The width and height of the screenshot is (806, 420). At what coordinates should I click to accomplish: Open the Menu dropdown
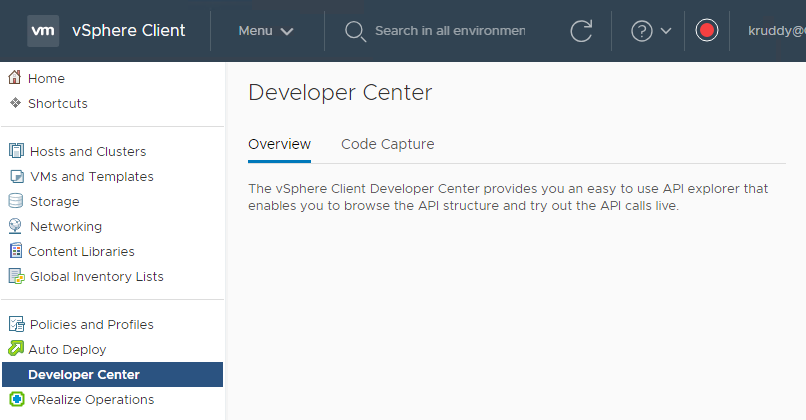[266, 31]
